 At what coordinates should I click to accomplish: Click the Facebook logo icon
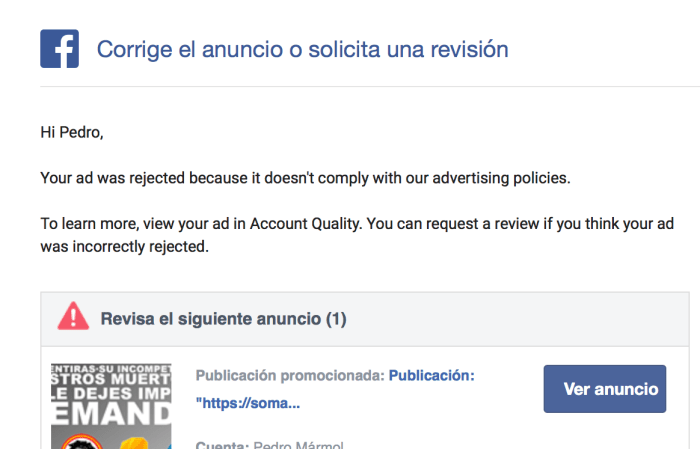(59, 49)
